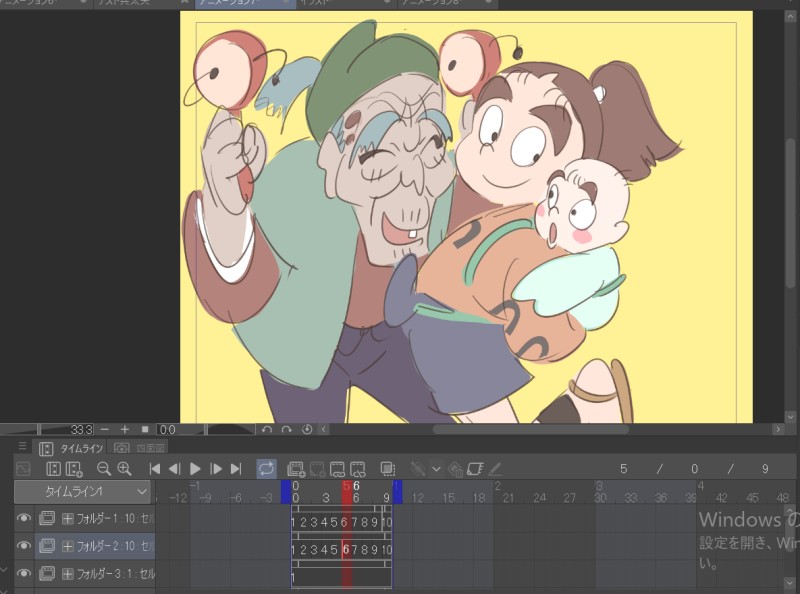Step back to the previous frame
Screen dimensions: 800x594
(174, 469)
